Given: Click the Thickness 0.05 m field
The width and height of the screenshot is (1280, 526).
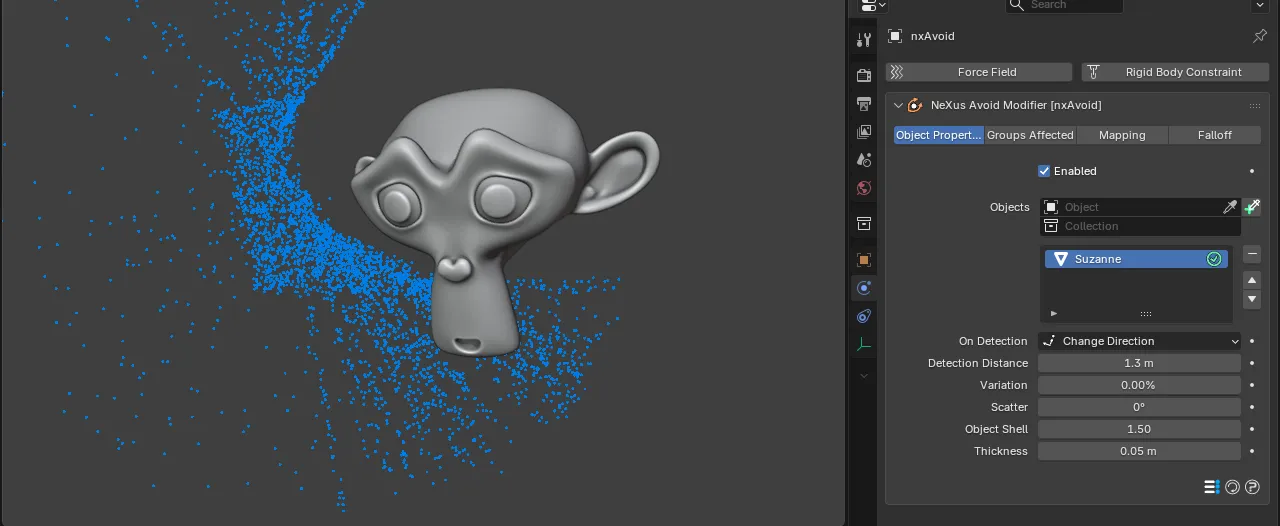Looking at the screenshot, I should tap(1139, 451).
